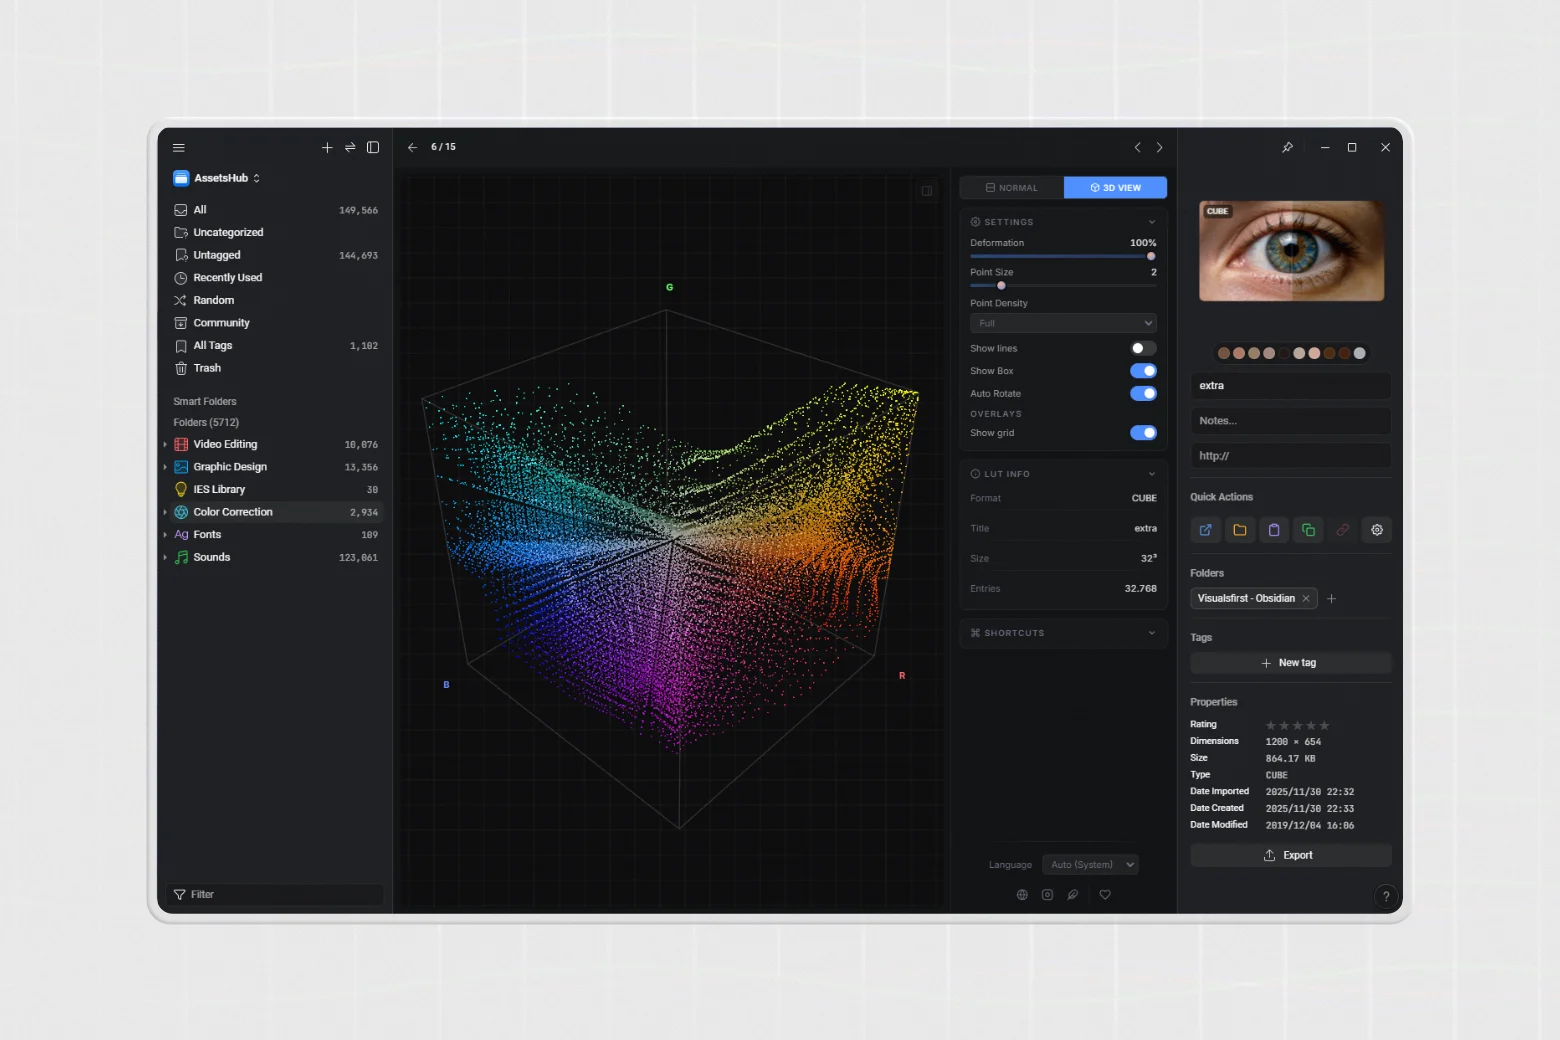Turn off Auto Rotate
This screenshot has width=1560, height=1040.
[1143, 394]
